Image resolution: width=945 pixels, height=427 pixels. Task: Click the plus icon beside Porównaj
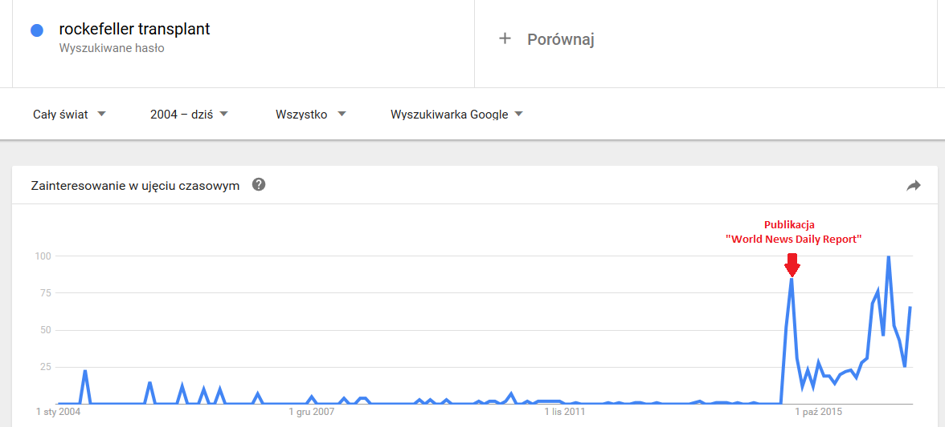click(x=505, y=39)
